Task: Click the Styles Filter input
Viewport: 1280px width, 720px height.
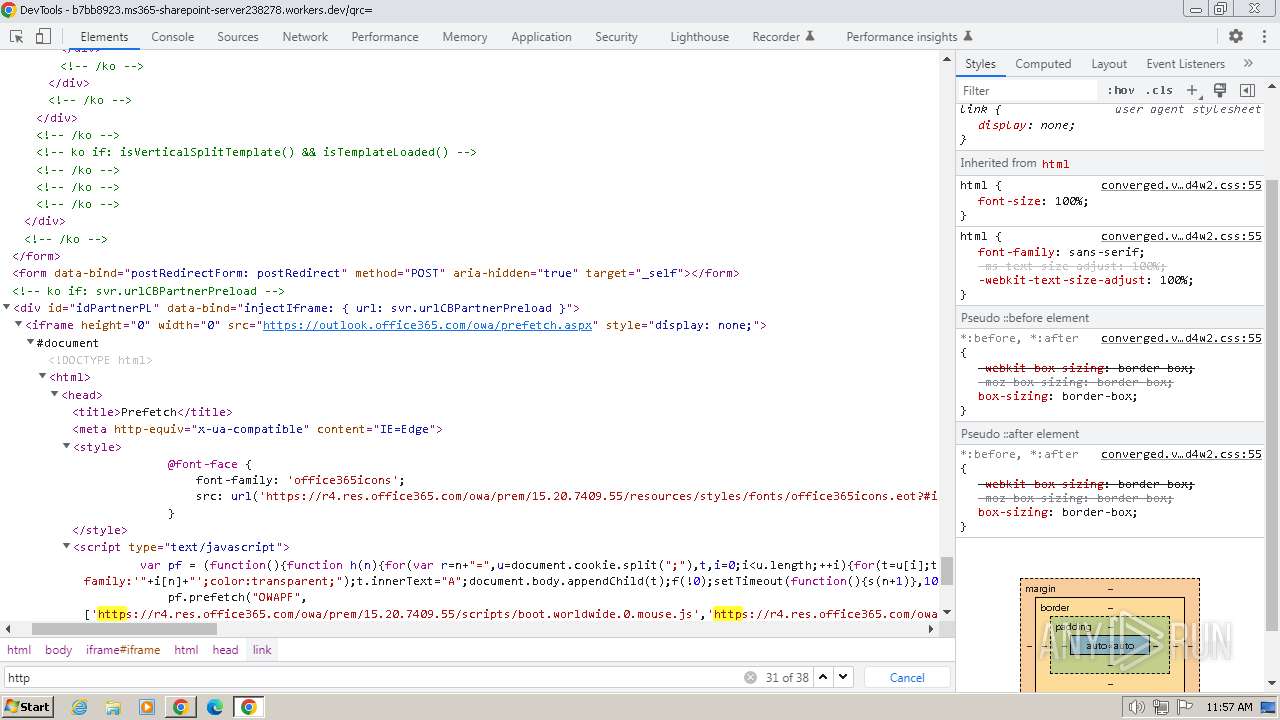Action: 1028,90
